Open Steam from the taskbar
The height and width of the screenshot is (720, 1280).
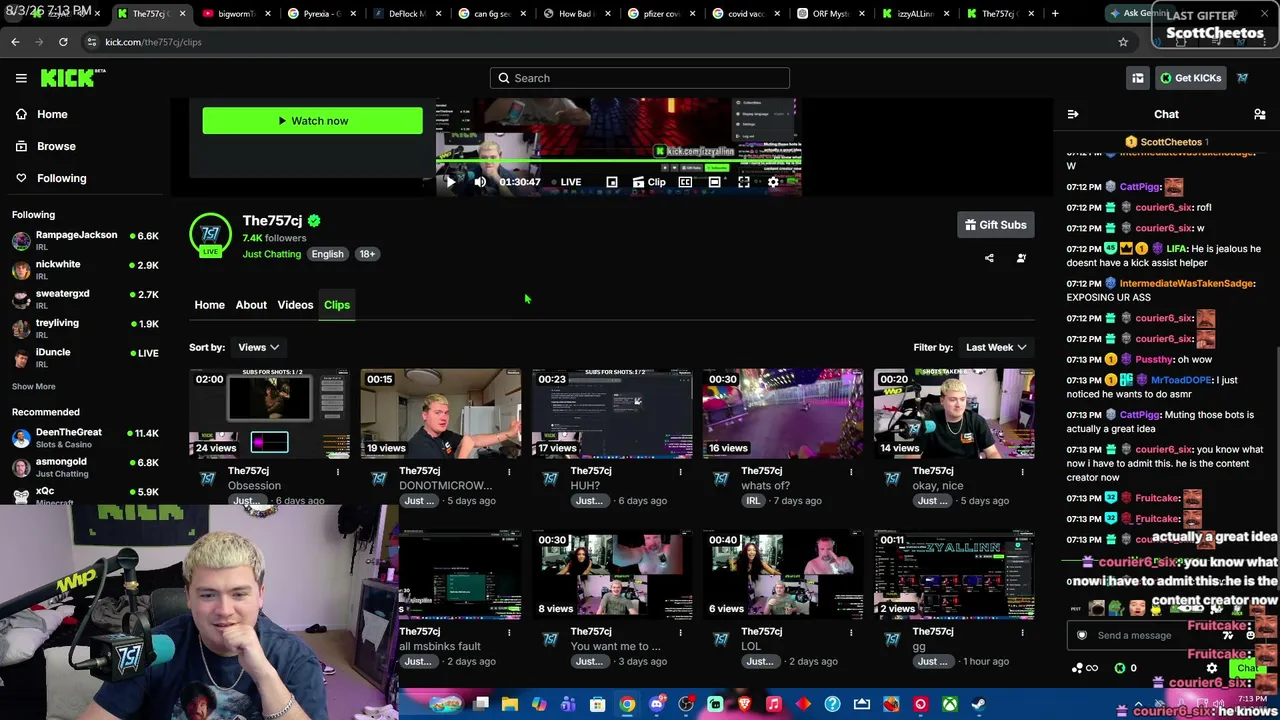coord(978,704)
